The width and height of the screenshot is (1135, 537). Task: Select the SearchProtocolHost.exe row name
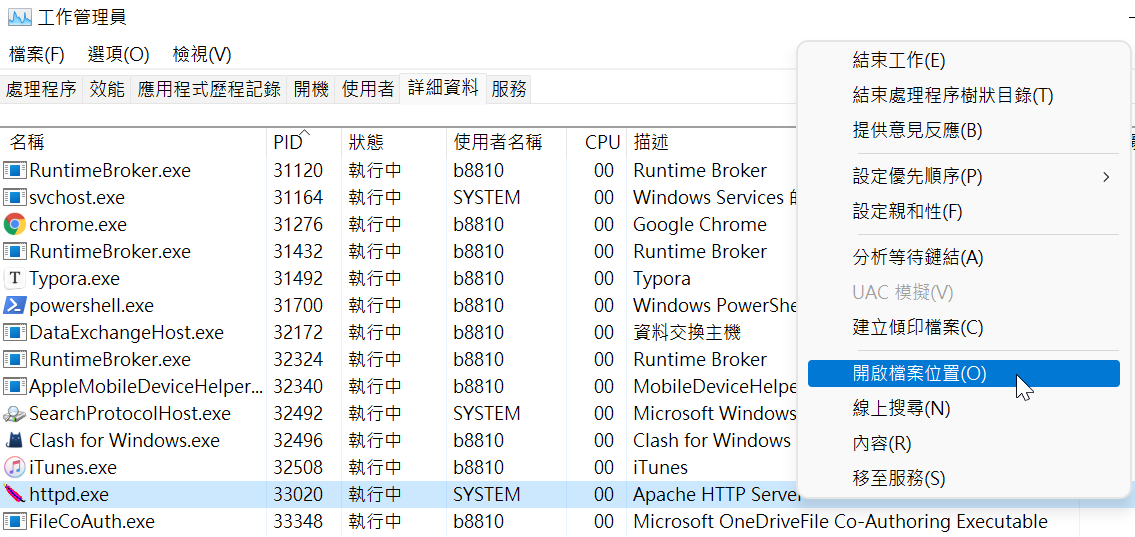(x=130, y=414)
